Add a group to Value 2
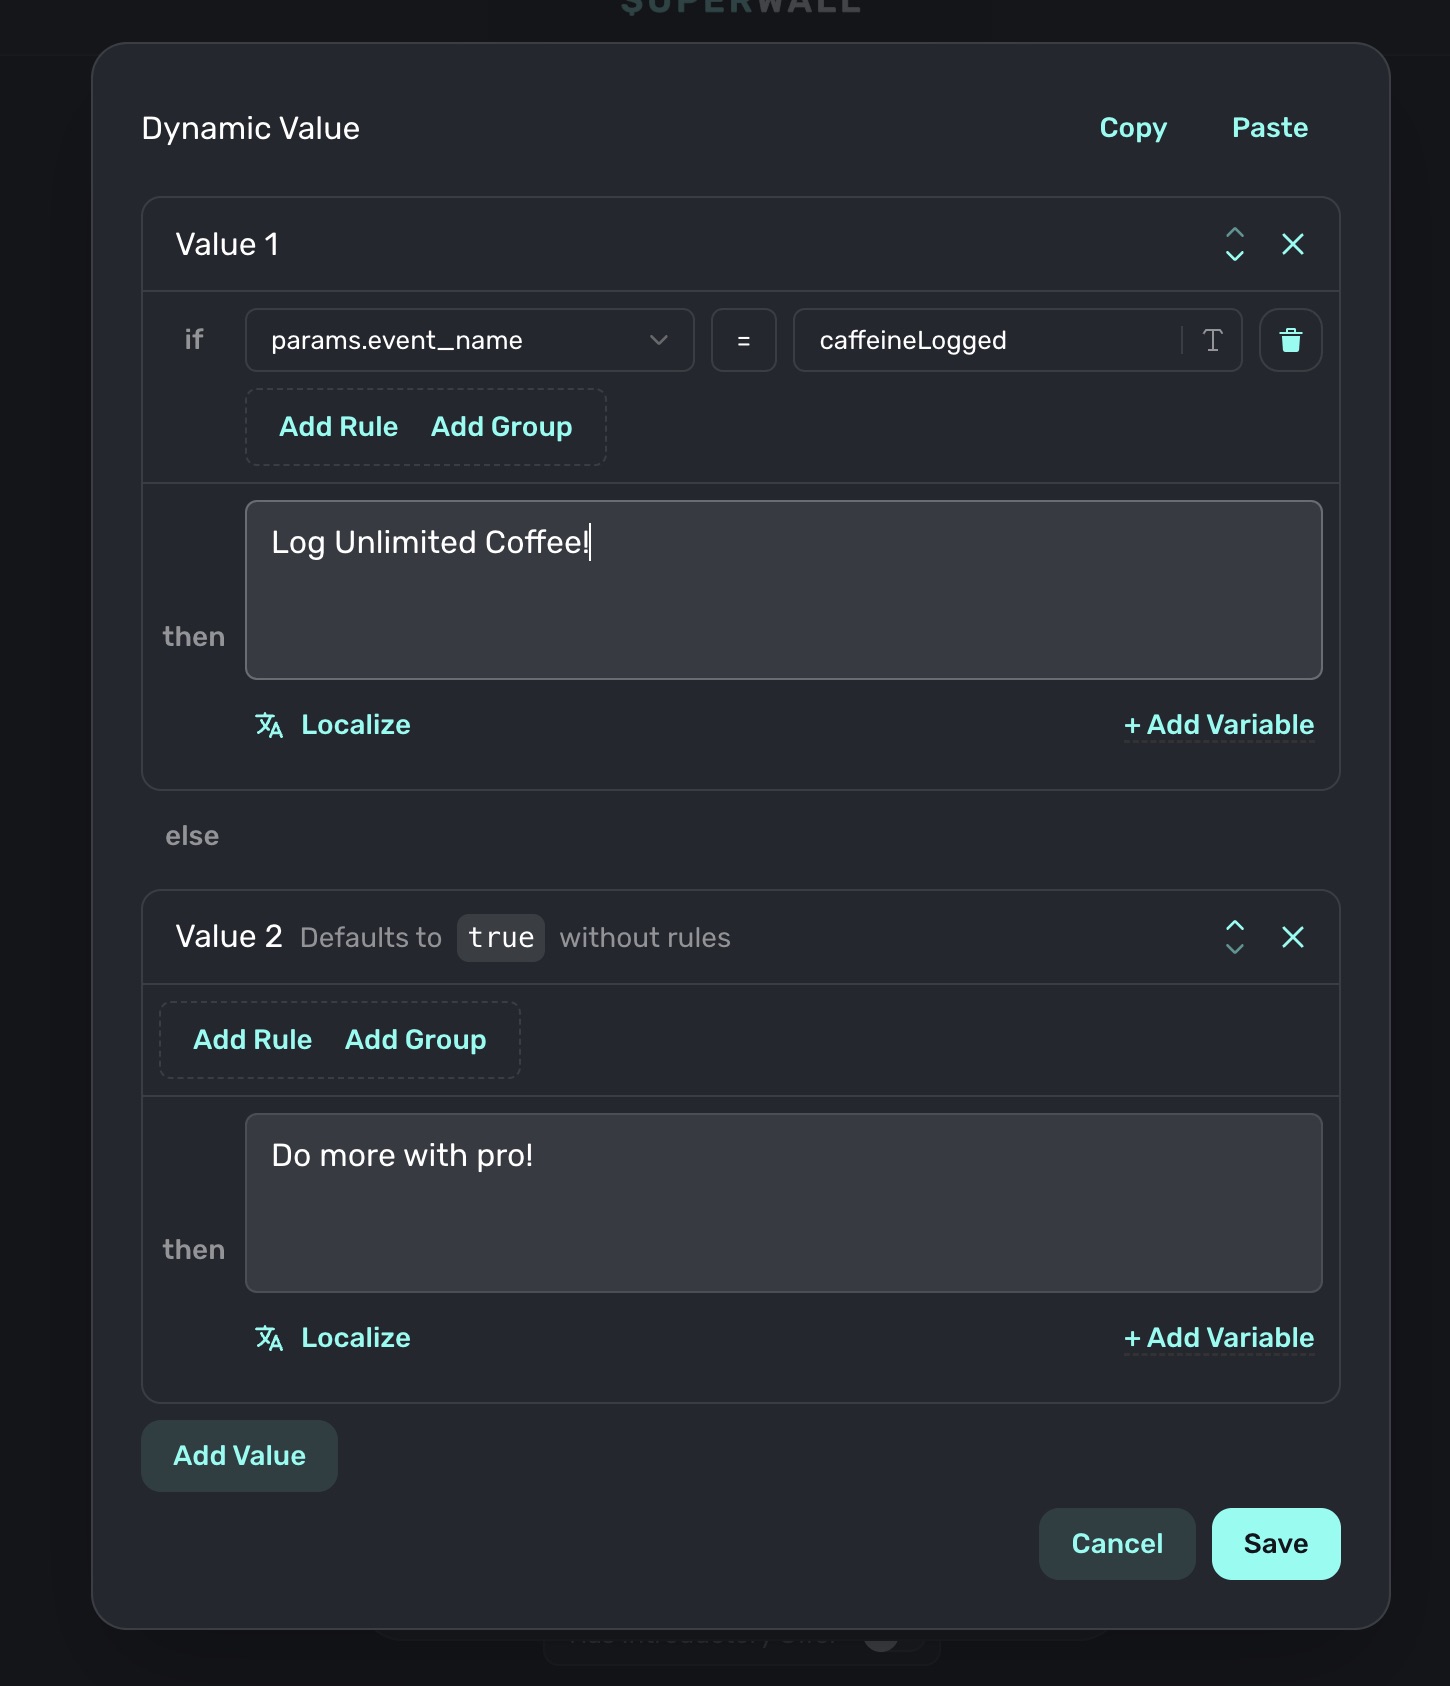The image size is (1450, 1686). 415,1040
